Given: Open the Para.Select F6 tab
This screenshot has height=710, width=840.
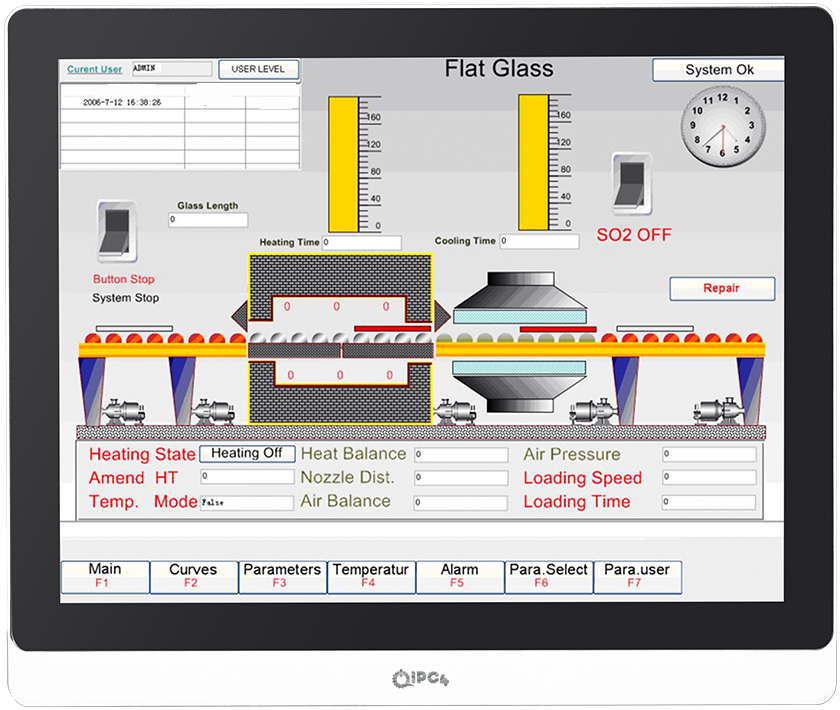Looking at the screenshot, I should coord(549,577).
